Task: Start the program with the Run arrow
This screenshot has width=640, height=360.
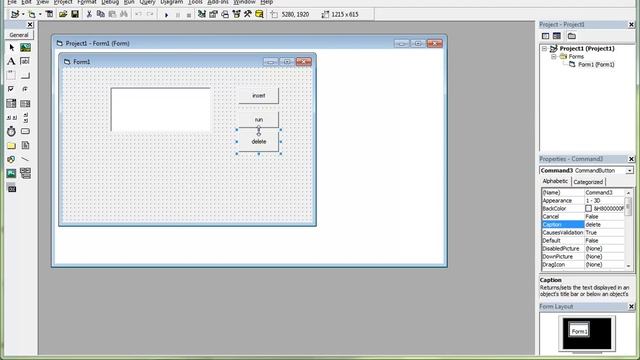Action: [166, 15]
